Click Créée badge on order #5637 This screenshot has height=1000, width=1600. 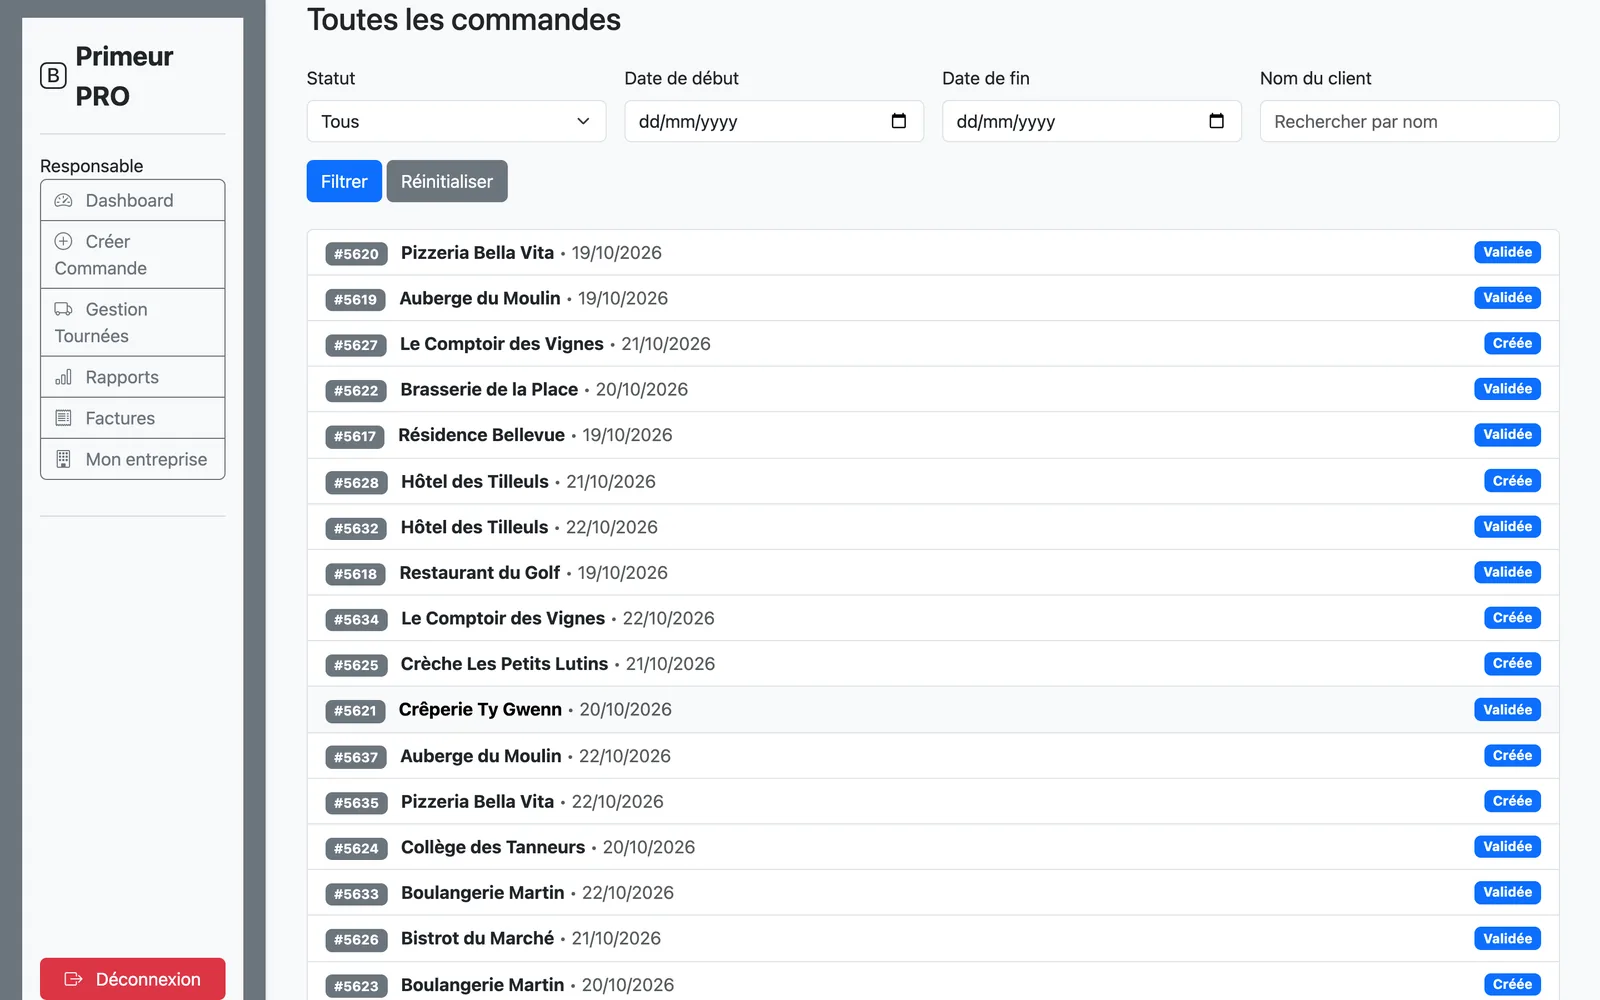1512,755
